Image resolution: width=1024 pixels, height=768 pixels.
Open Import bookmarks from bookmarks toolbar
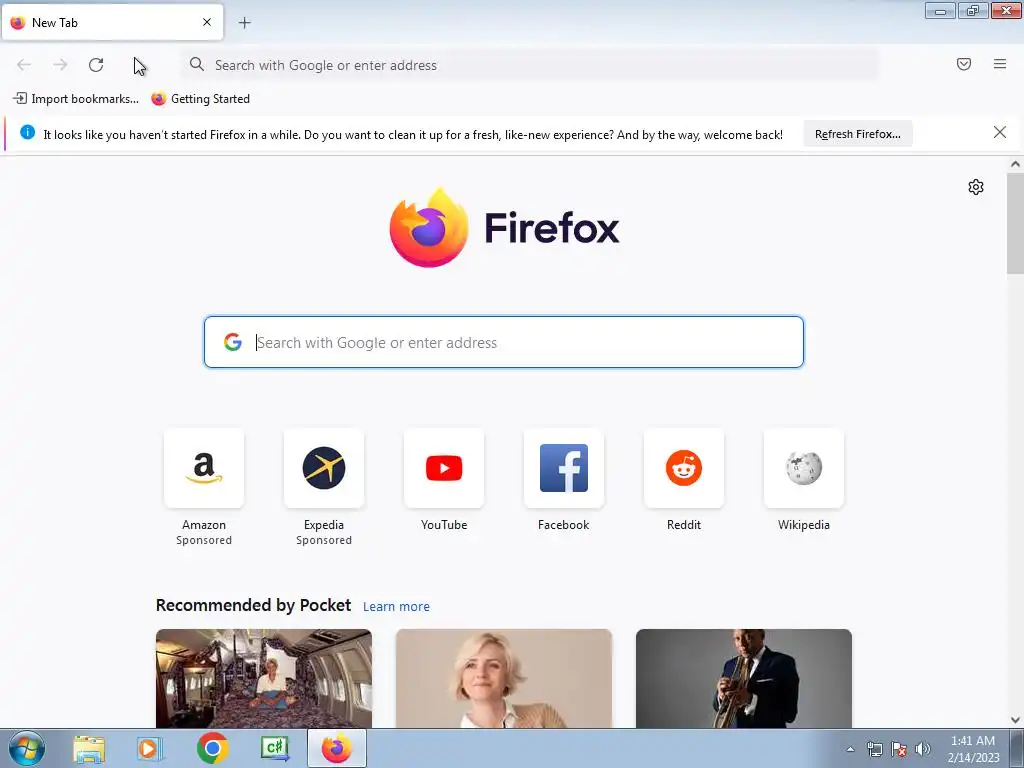pyautogui.click(x=76, y=99)
